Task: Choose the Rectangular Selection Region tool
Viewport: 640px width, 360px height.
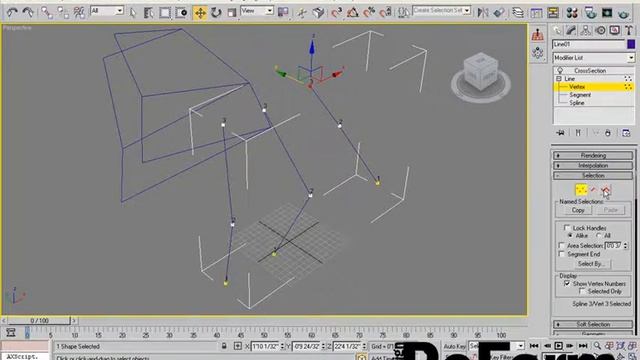Action: pos(165,13)
